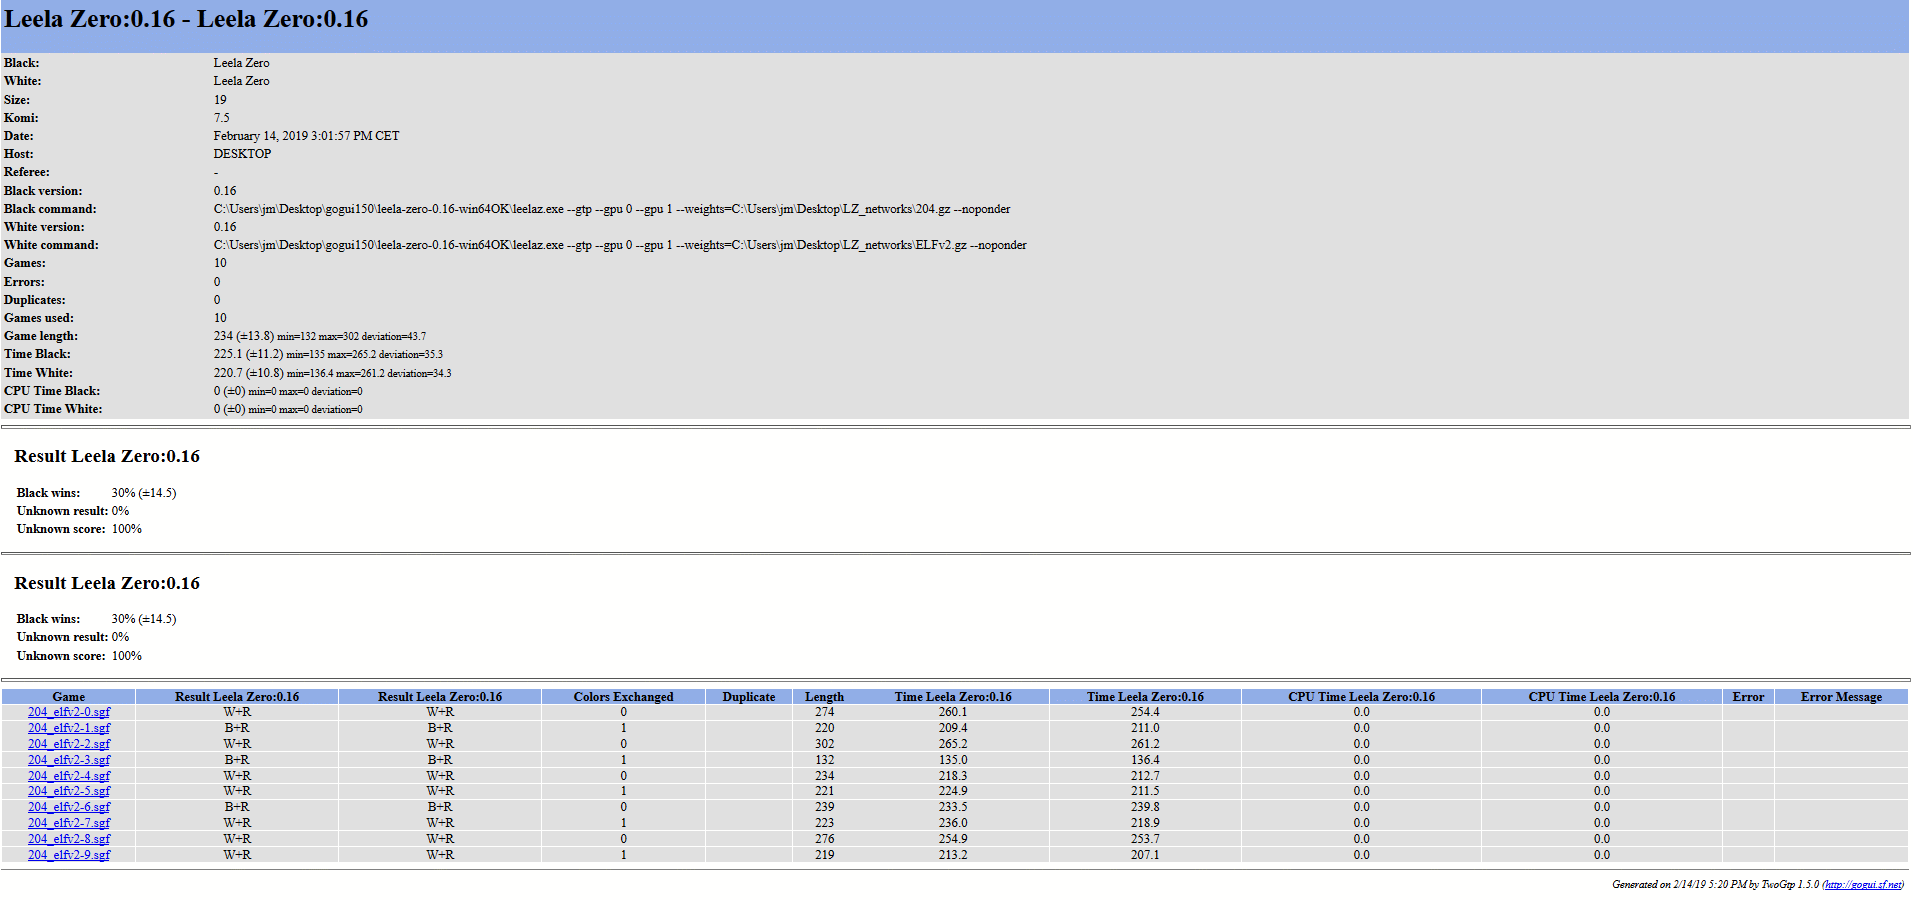Viewport: 1913px width, 900px height.
Task: Open game file 204_elfv2-3.sgf
Action: [69, 760]
